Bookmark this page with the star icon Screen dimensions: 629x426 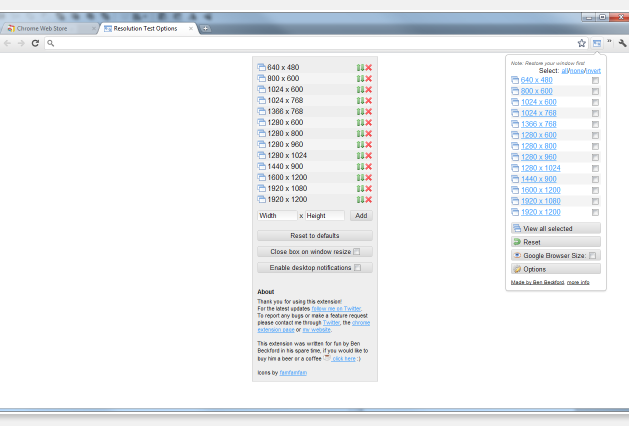[x=581, y=43]
